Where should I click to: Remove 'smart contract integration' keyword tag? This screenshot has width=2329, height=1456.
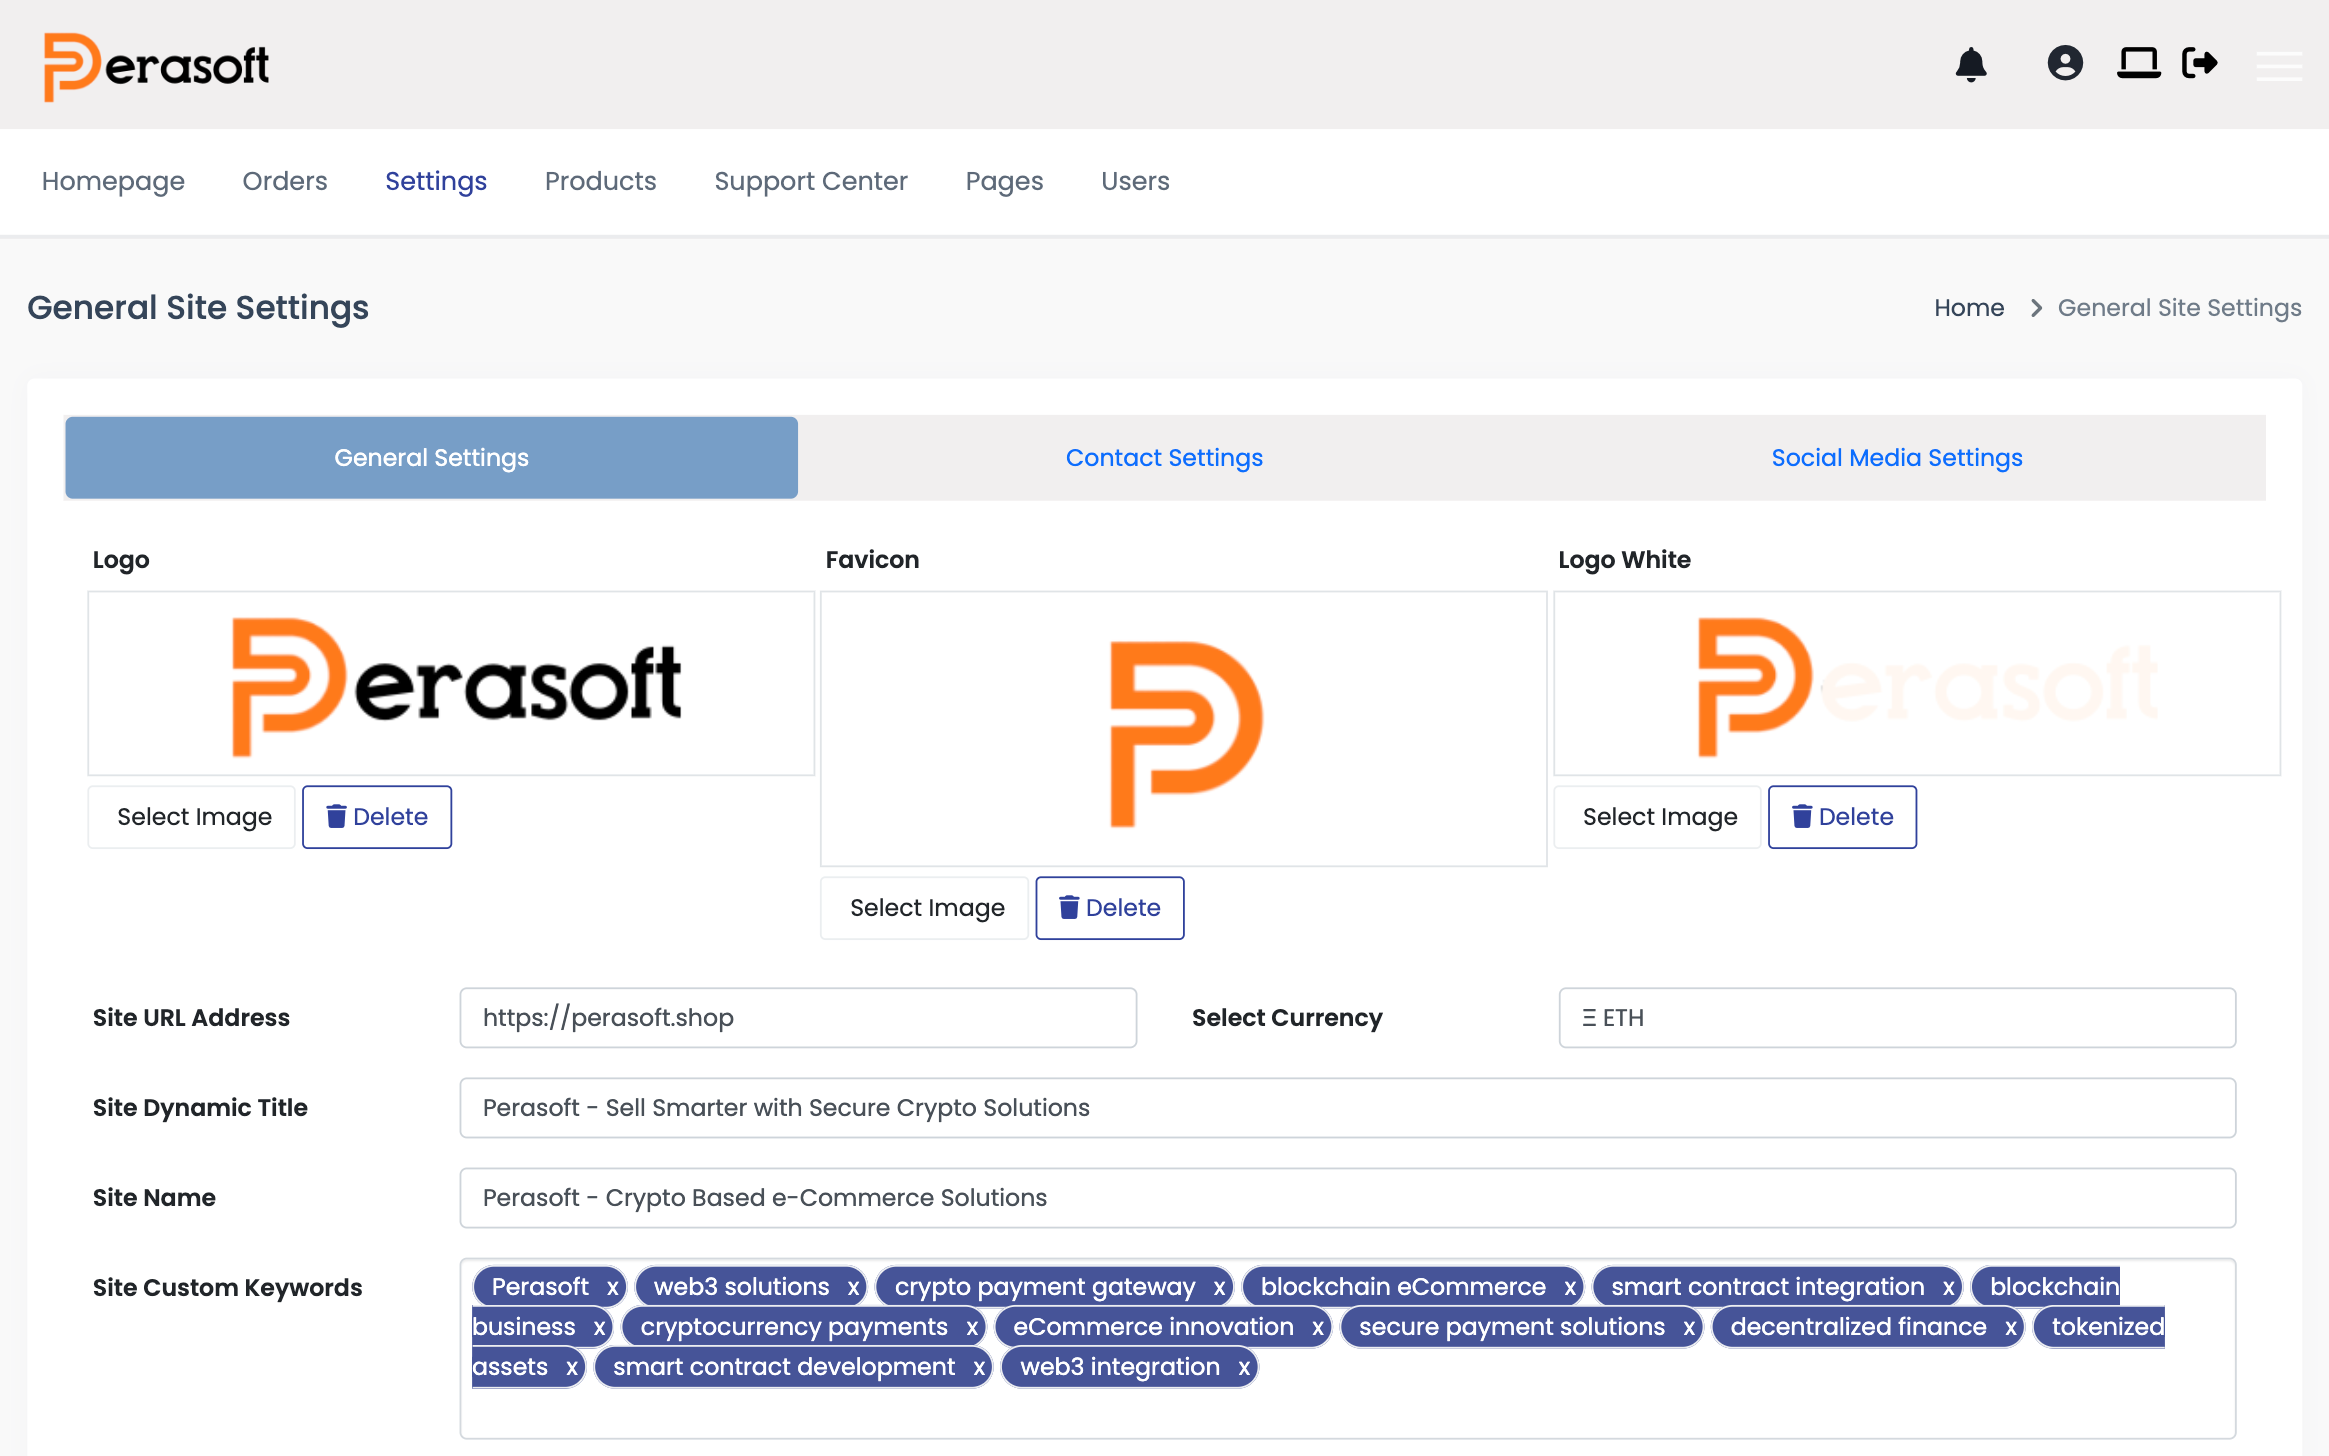[x=1948, y=1287]
